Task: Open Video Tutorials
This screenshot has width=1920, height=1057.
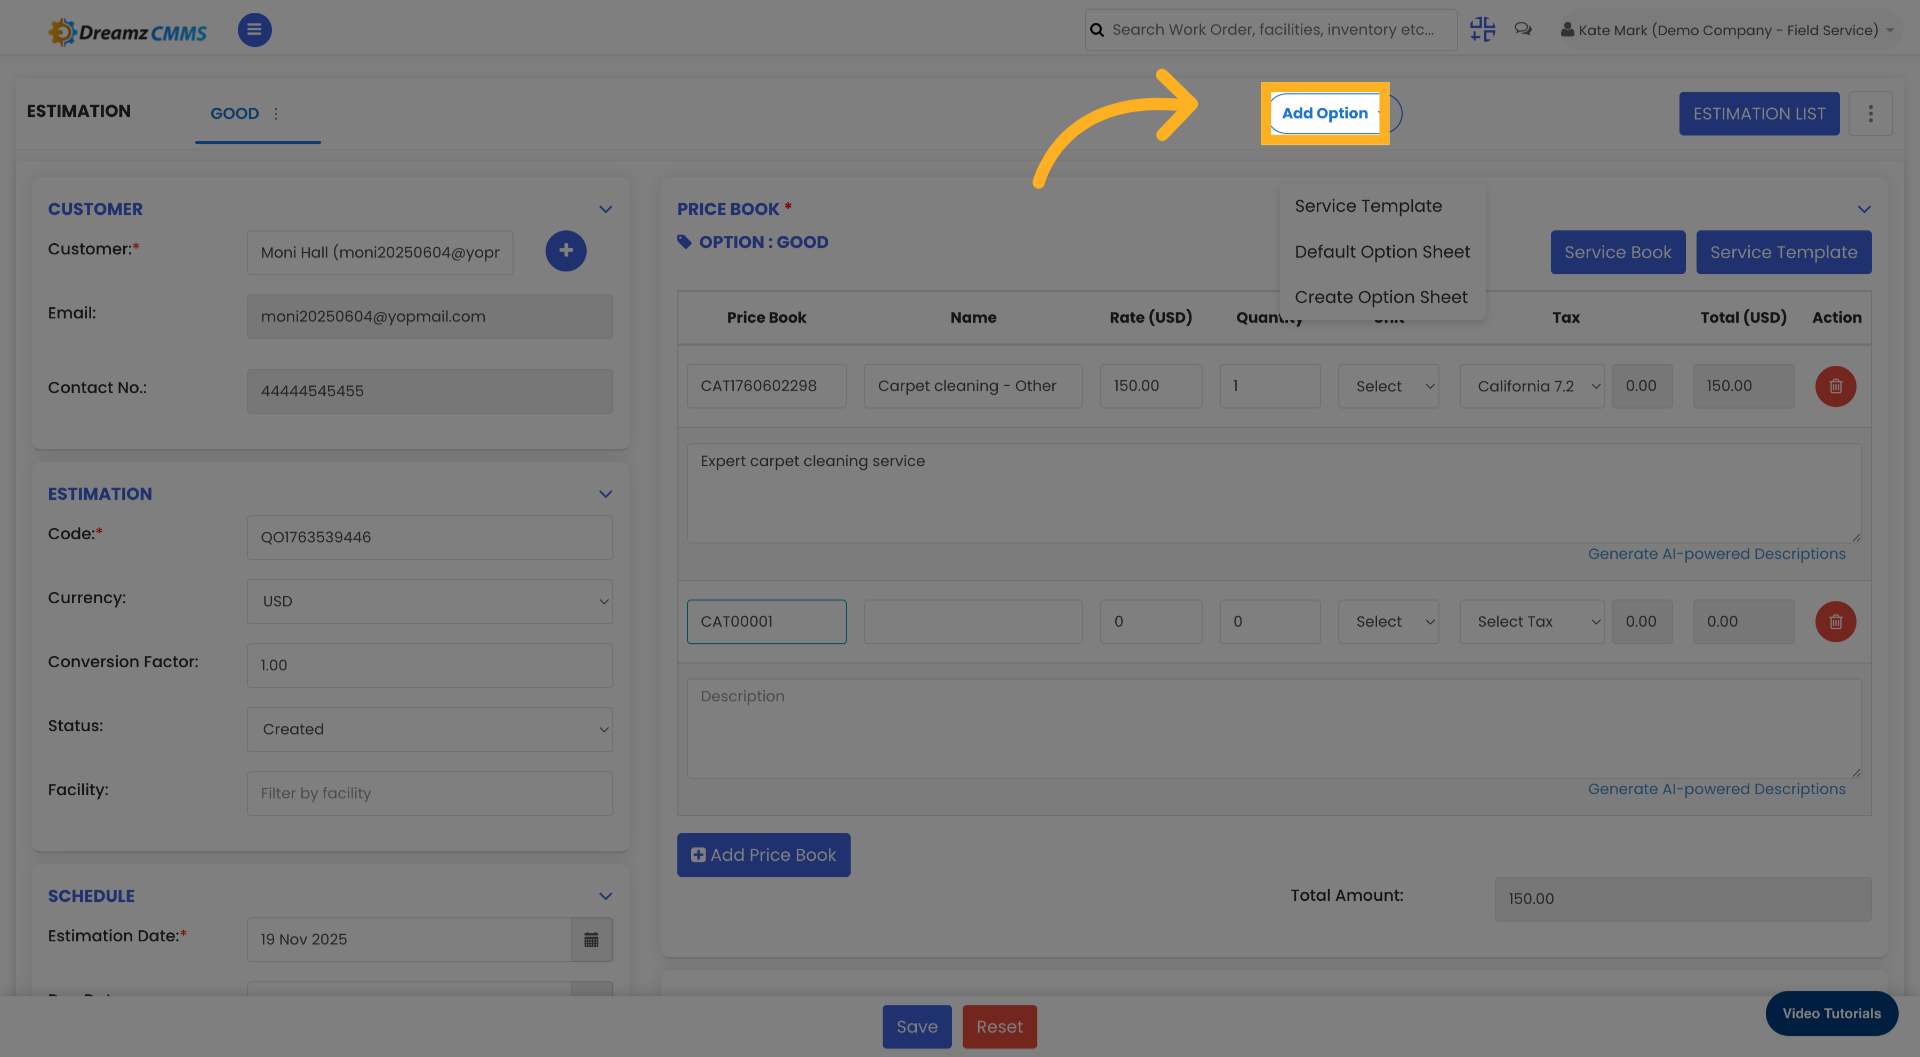Action: [1831, 1013]
